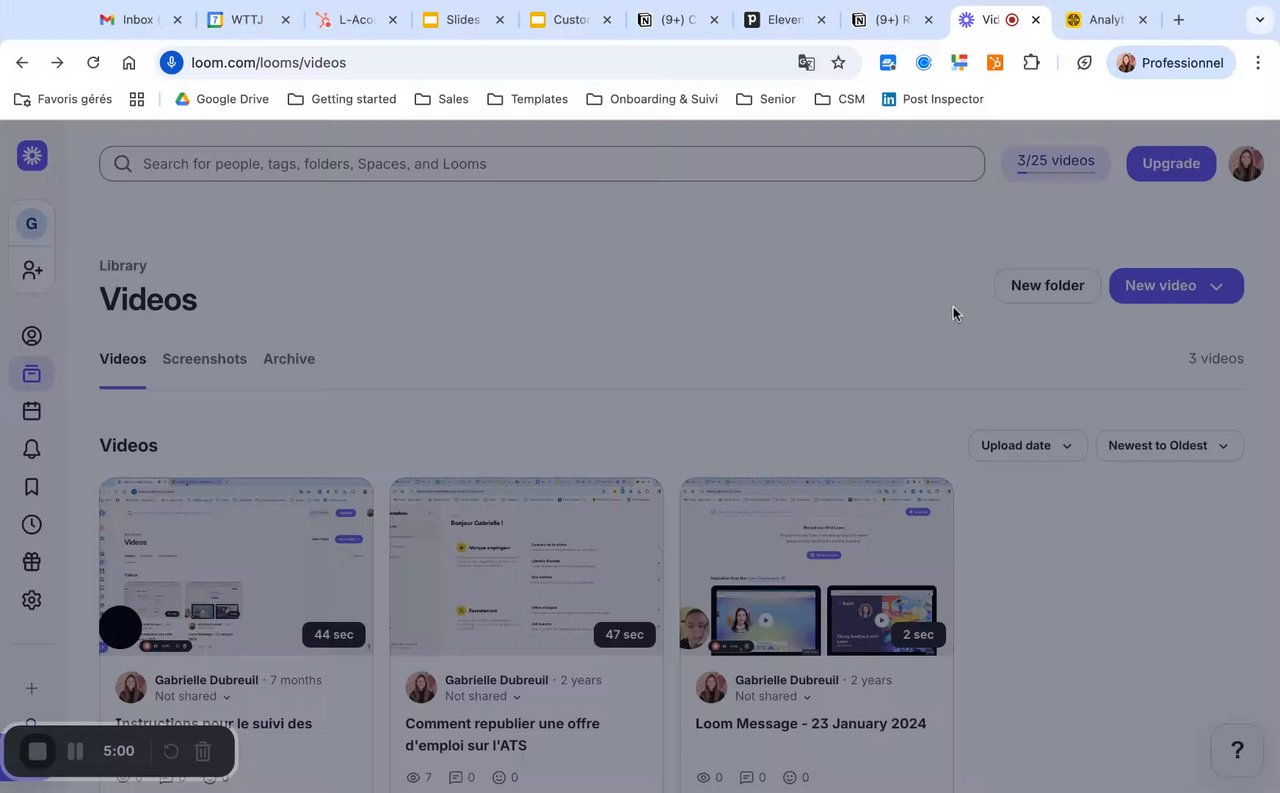The height and width of the screenshot is (793, 1280).
Task: Bookmark this page with the star icon
Action: point(838,63)
